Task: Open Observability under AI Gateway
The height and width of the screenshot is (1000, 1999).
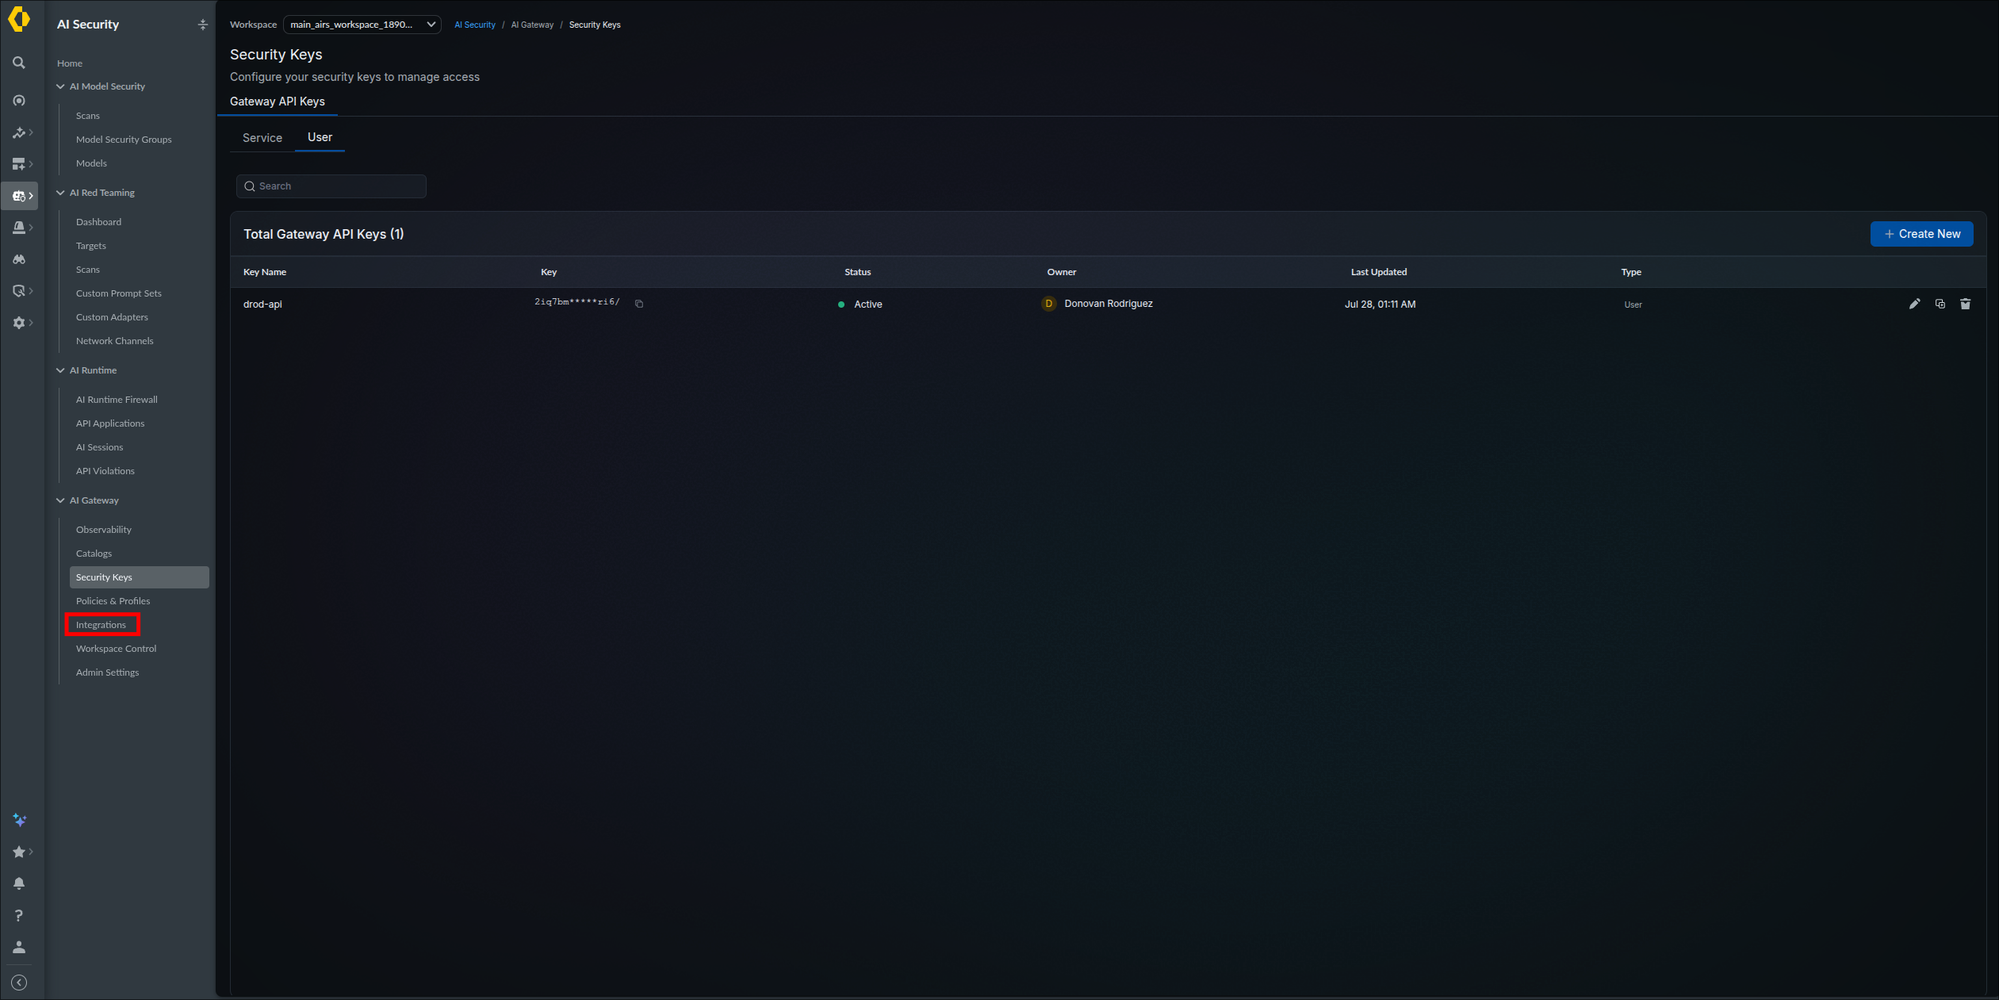Action: 104,530
